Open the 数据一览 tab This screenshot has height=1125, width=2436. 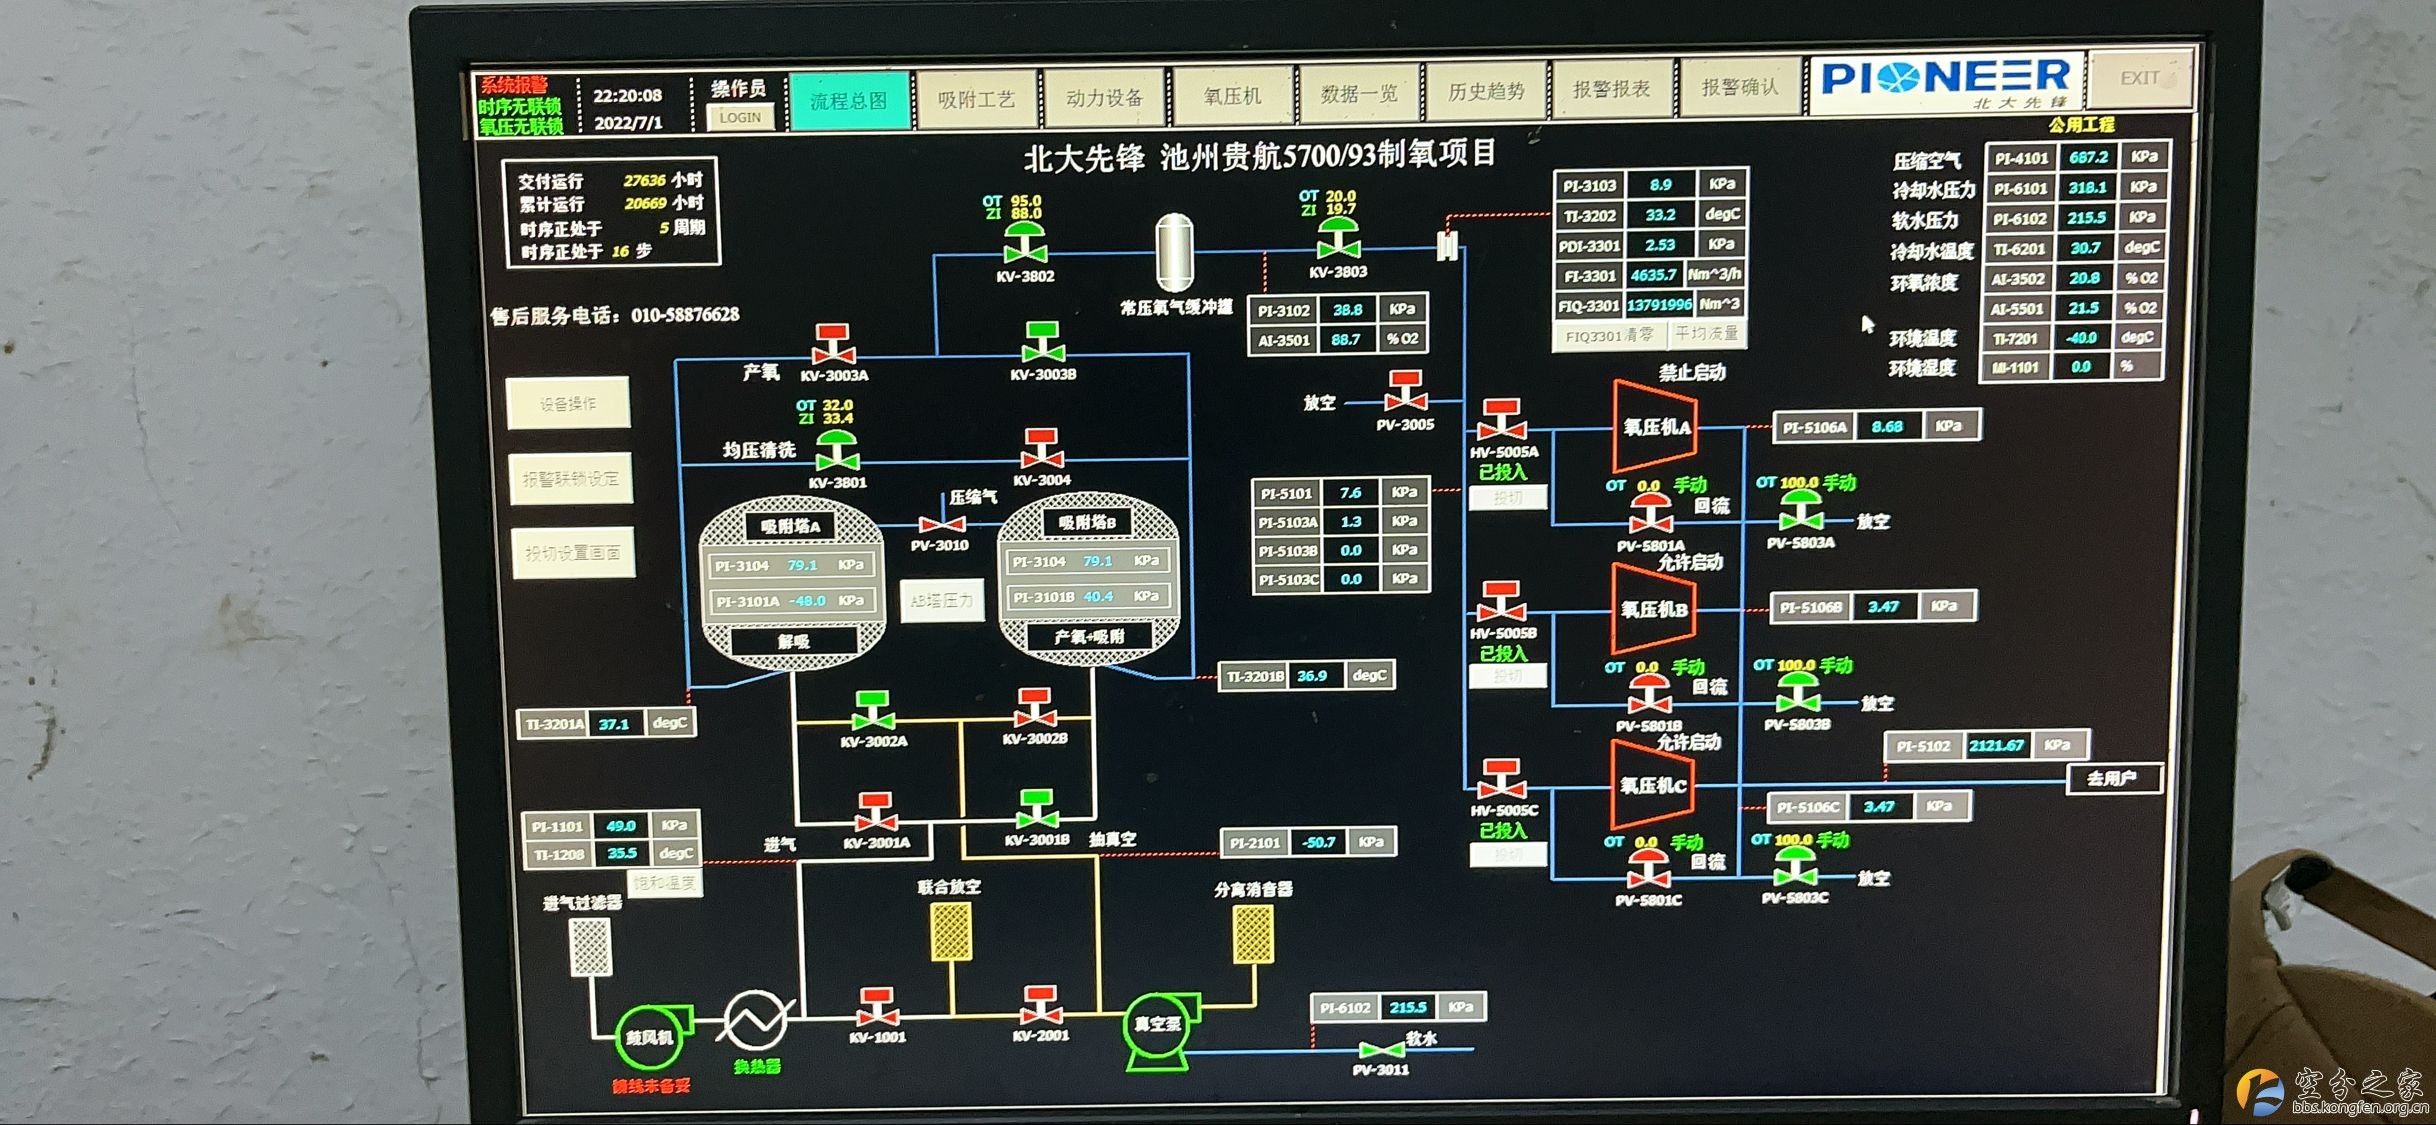[1359, 94]
